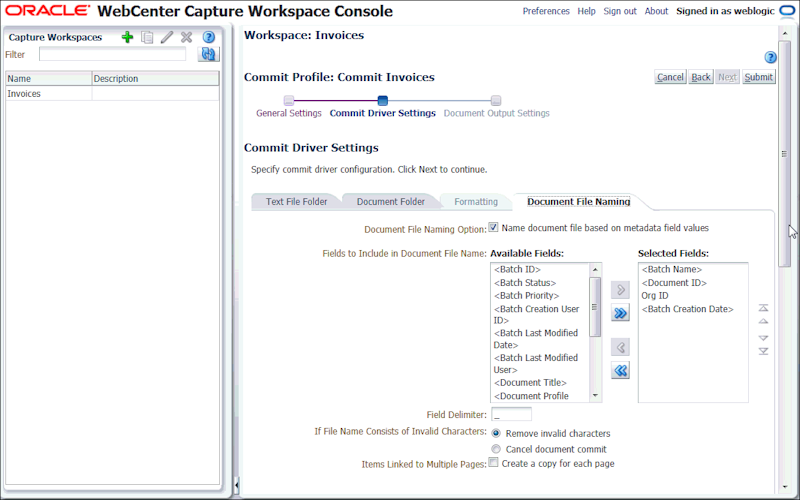Select <Batch Last Modified Date> field
This screenshot has width=800, height=500.
point(536,339)
